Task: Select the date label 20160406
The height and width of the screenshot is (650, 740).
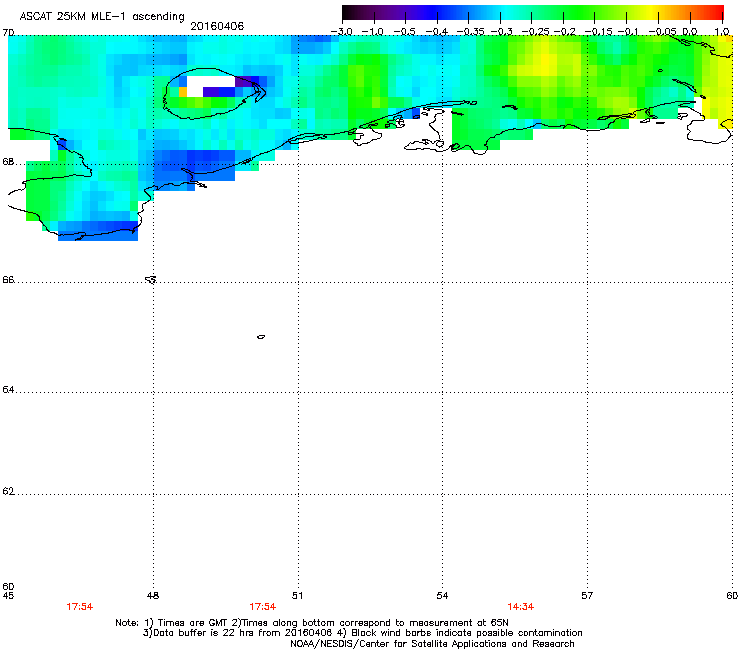Action: pos(217,26)
